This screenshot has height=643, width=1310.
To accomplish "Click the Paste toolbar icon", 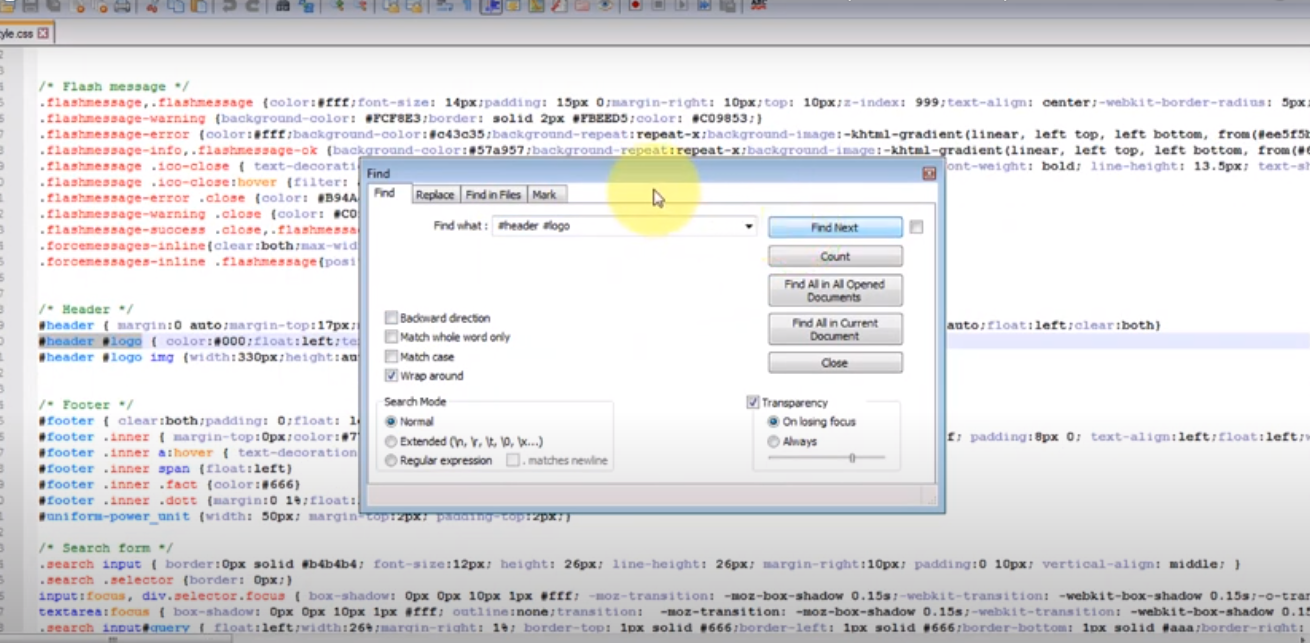I will click(x=198, y=5).
